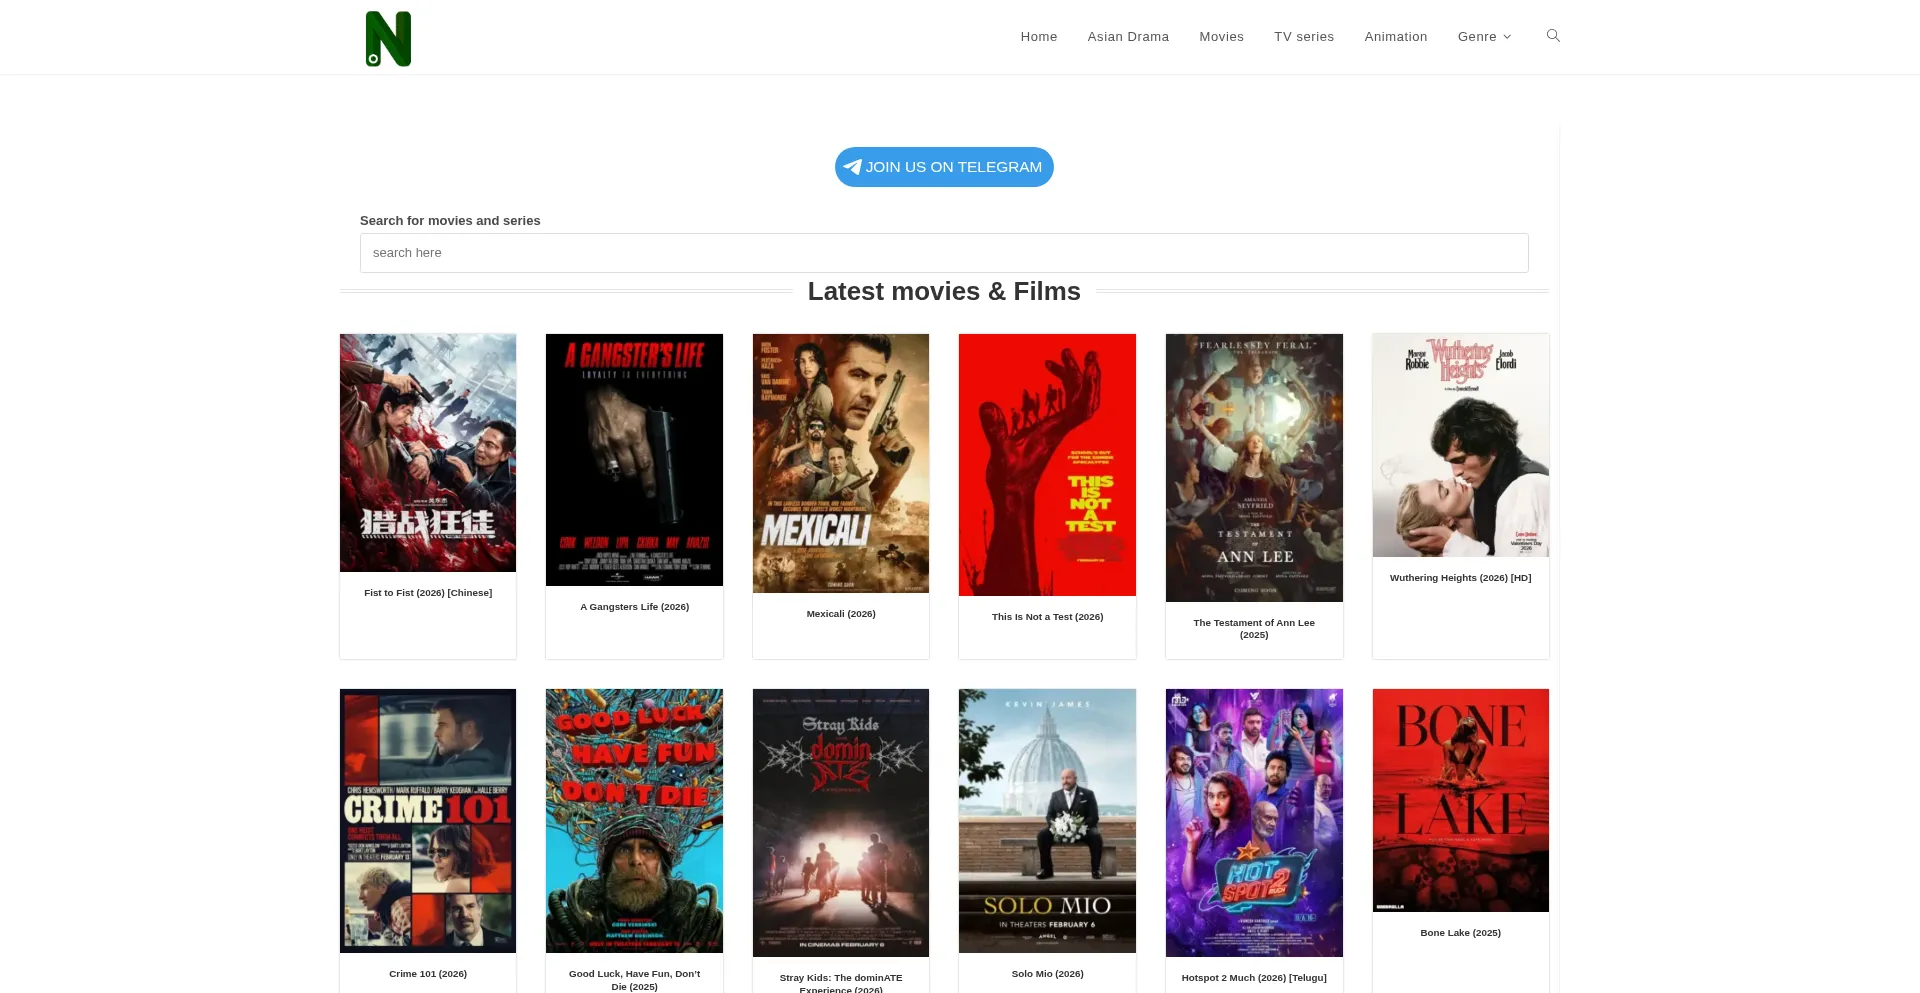Open This Is Not a Test poster
This screenshot has width=1920, height=993.
(x=1047, y=465)
